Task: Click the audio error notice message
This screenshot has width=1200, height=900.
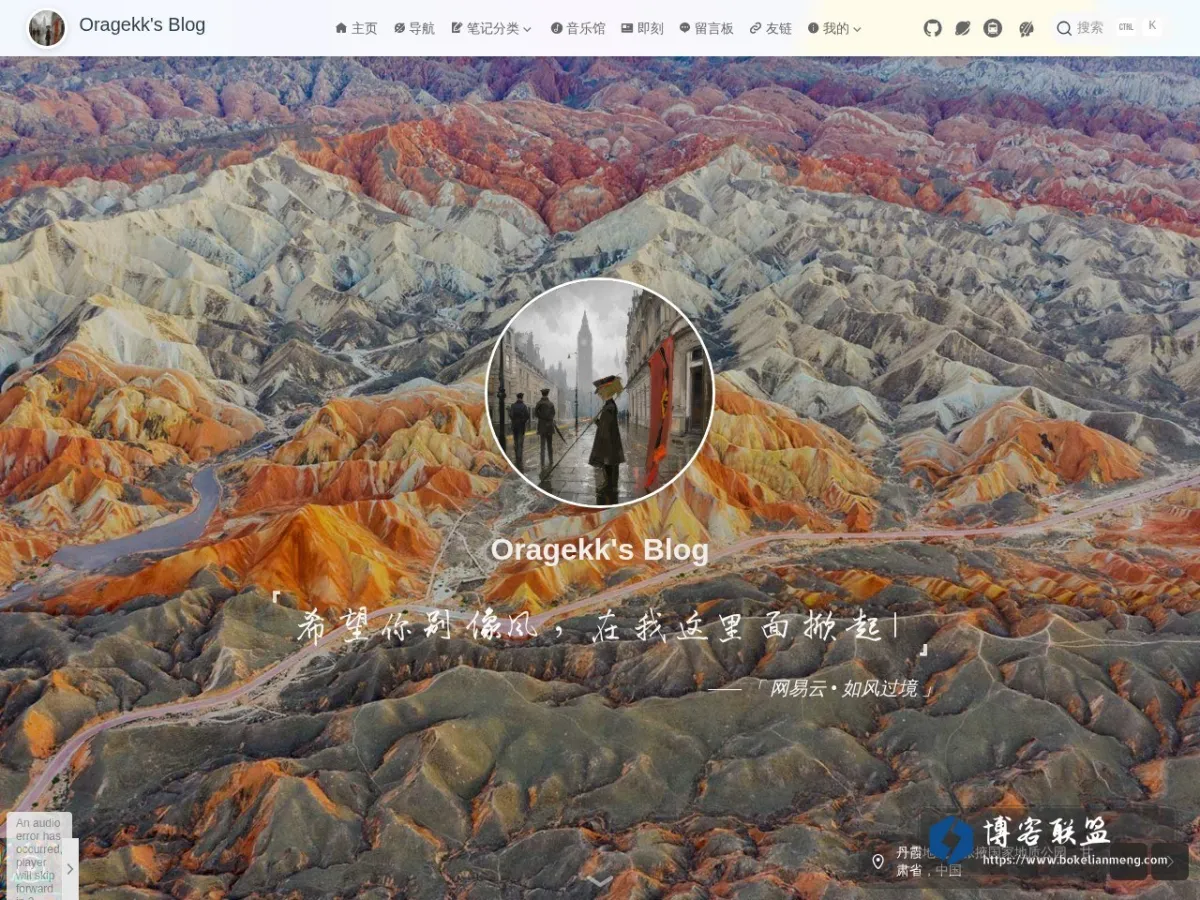Action: (x=39, y=857)
